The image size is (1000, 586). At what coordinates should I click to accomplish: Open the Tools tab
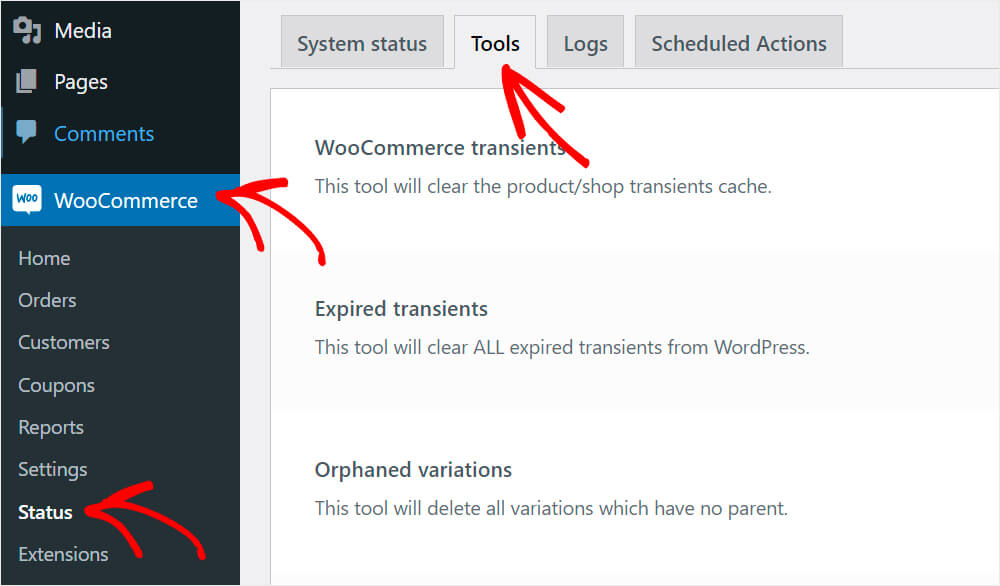[495, 43]
